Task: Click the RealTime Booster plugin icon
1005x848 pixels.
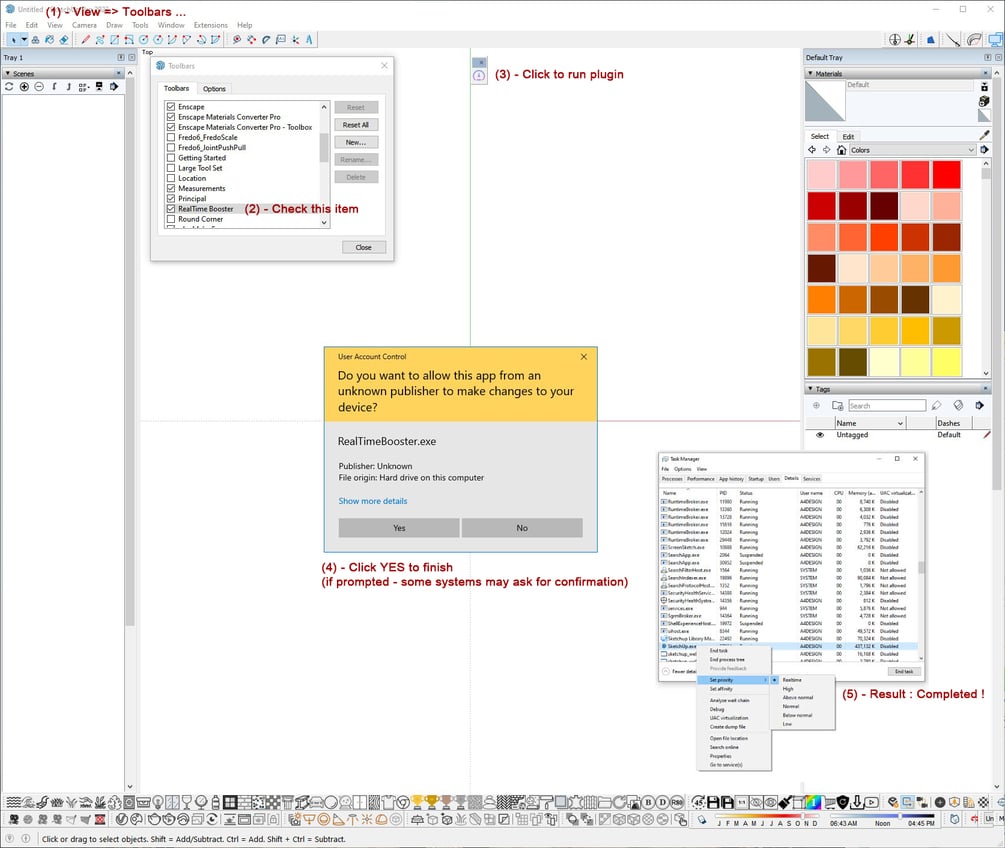Action: pyautogui.click(x=479, y=76)
